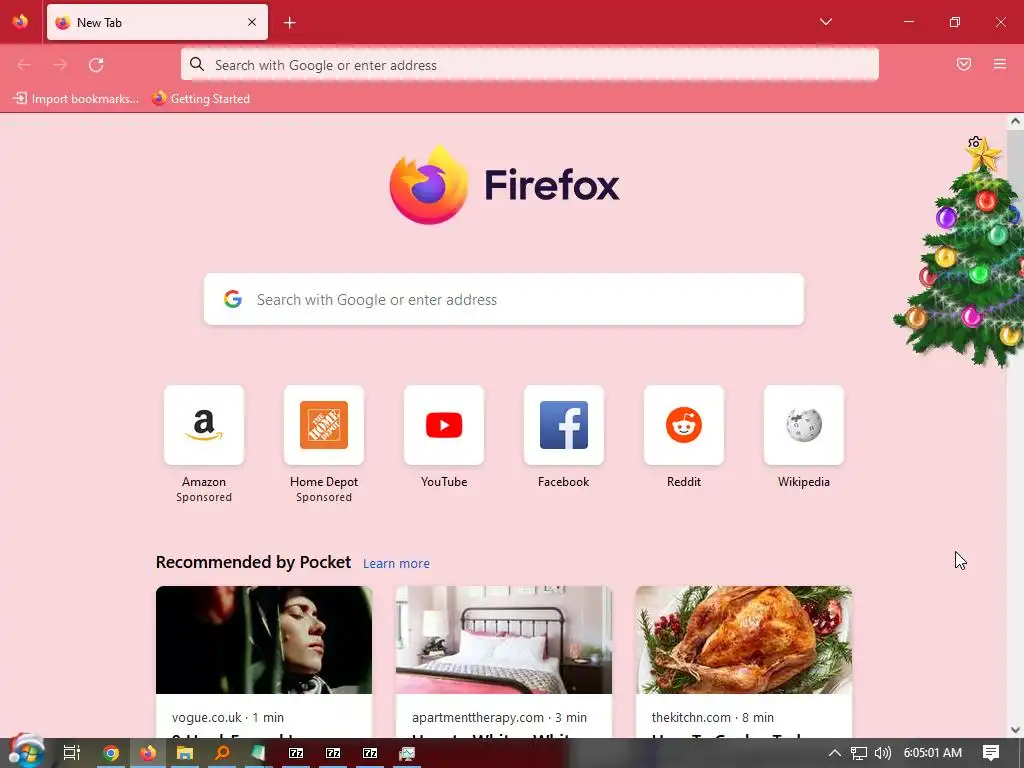Reload the current page
Viewport: 1024px width, 768px height.
click(x=97, y=65)
